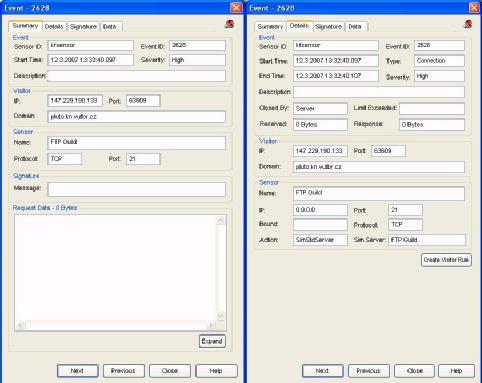Click the Bound field in right window

click(320, 225)
